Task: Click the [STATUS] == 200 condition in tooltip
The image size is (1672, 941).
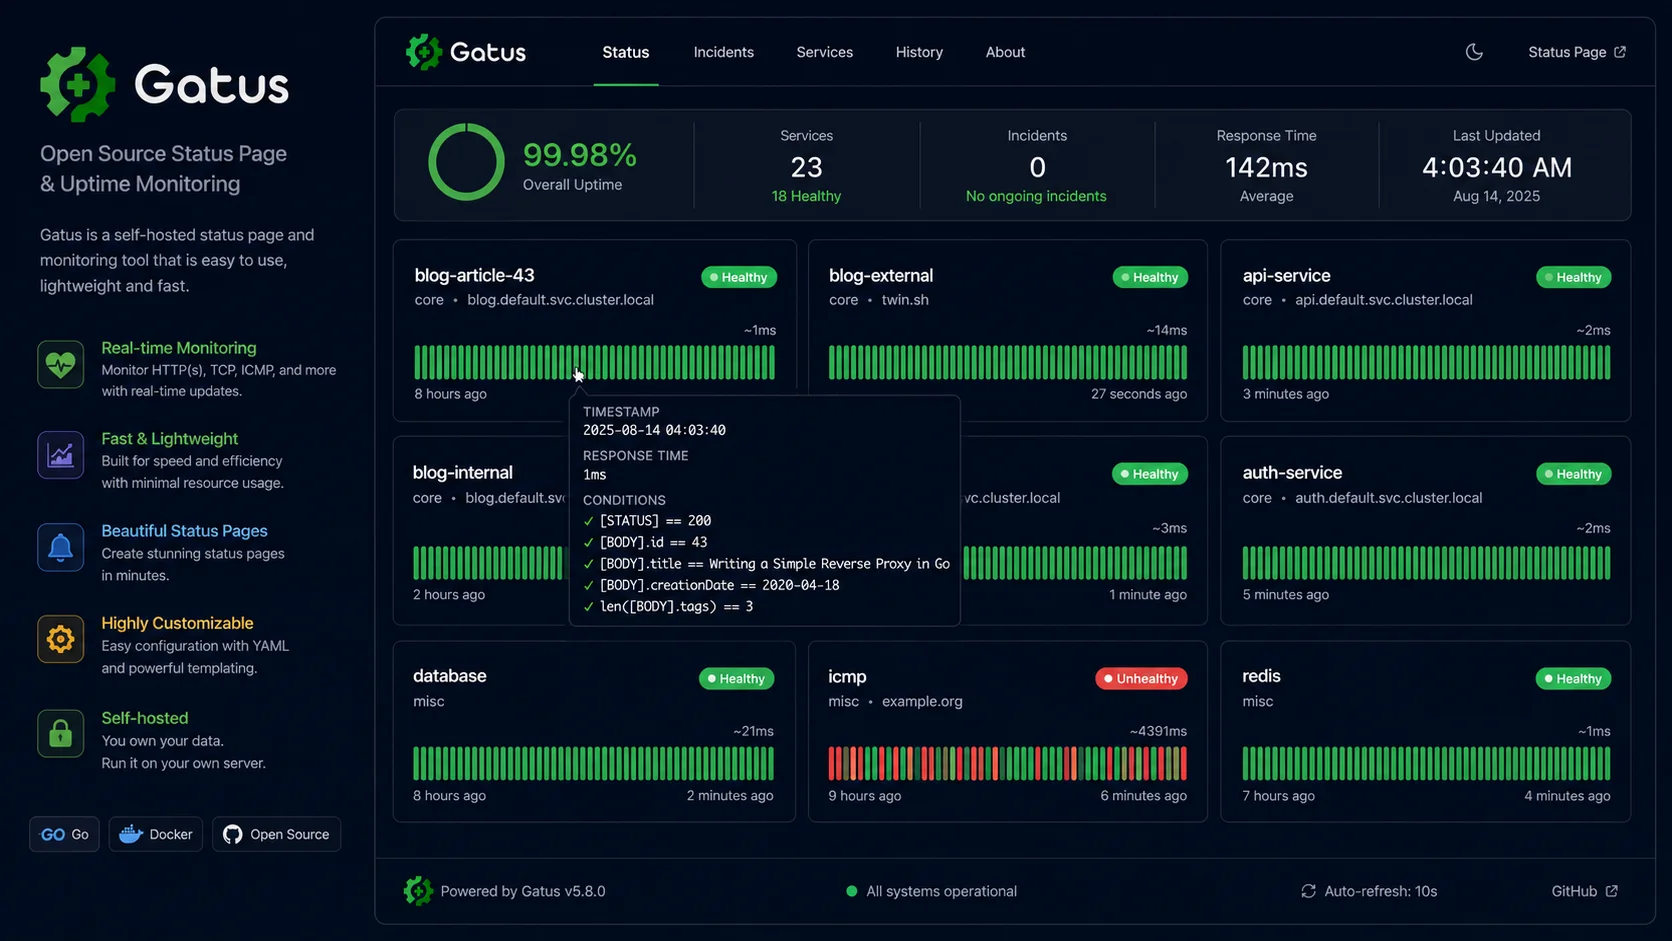Action: coord(655,521)
